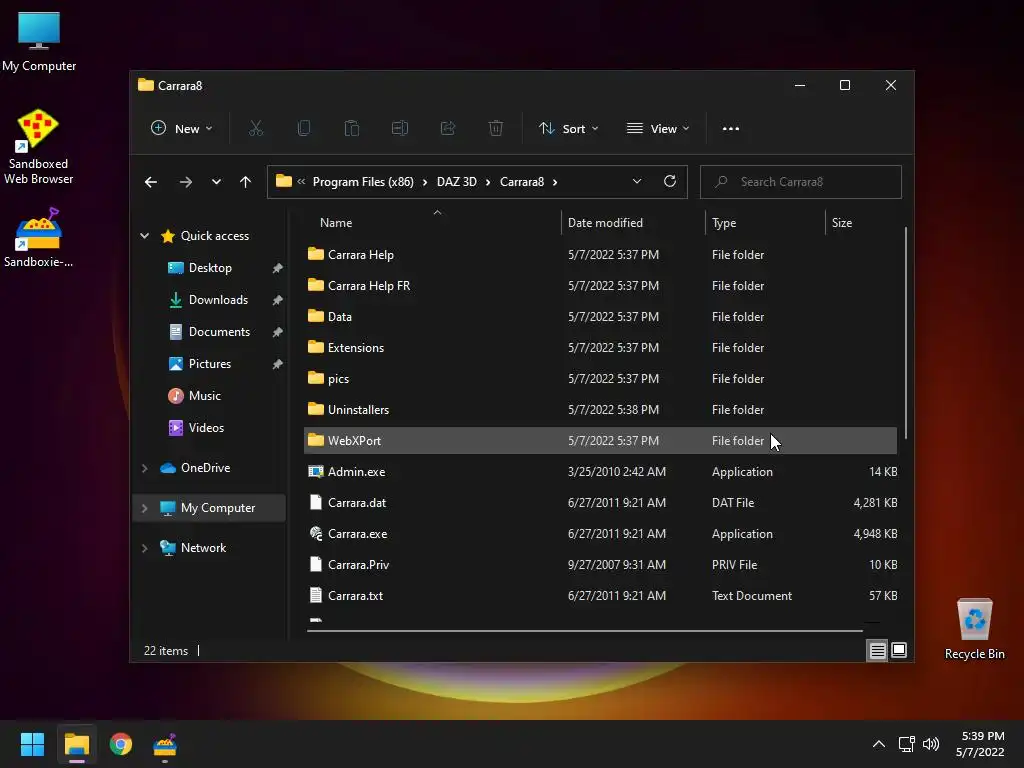This screenshot has height=768, width=1024.
Task: Open recent locations dropdown arrow
Action: click(x=216, y=182)
